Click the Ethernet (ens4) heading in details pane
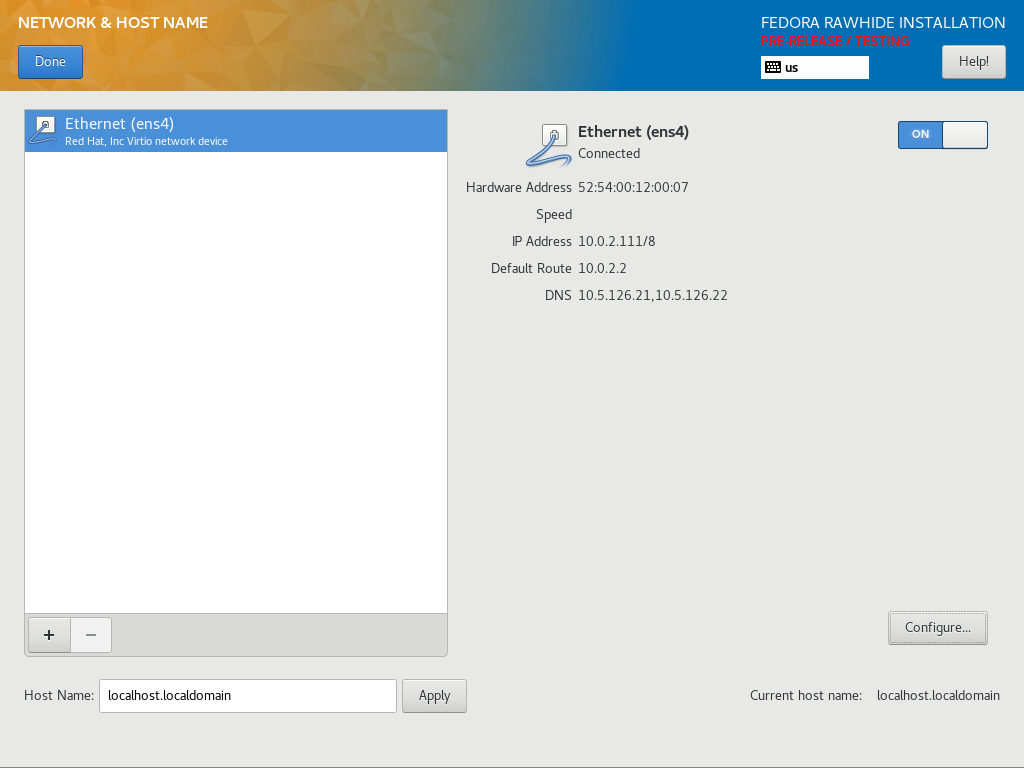Screen dimensions: 1024x768 coord(633,132)
